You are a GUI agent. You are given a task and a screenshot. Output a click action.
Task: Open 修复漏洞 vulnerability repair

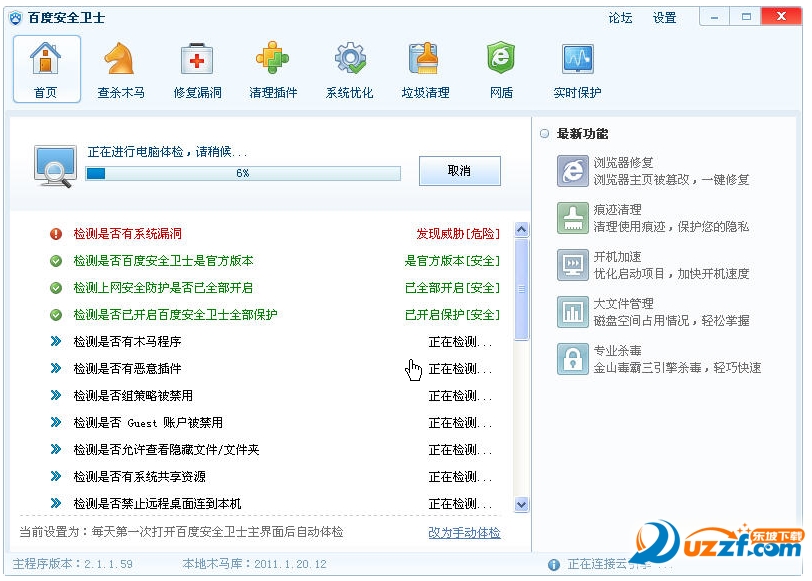tap(197, 69)
